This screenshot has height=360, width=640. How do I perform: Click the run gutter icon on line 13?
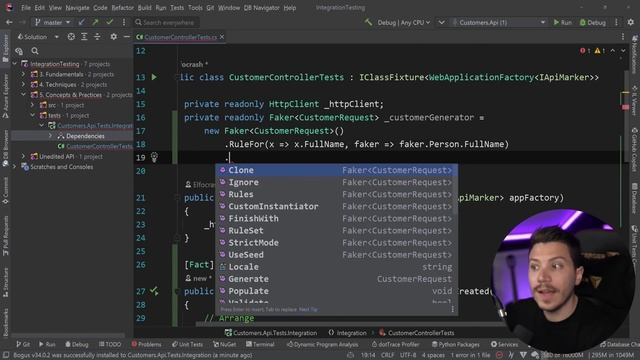154,77
